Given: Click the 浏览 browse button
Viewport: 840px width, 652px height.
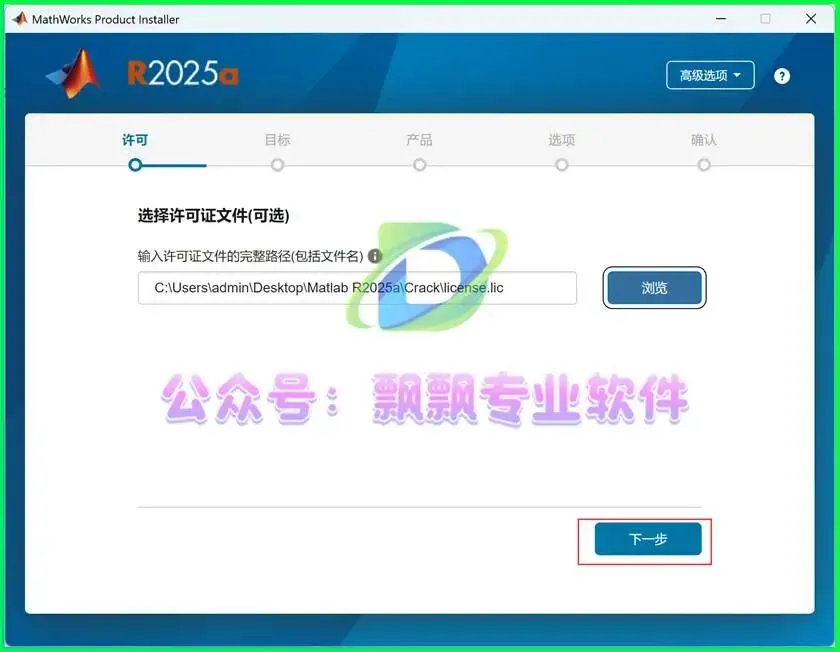Looking at the screenshot, I should pos(655,288).
